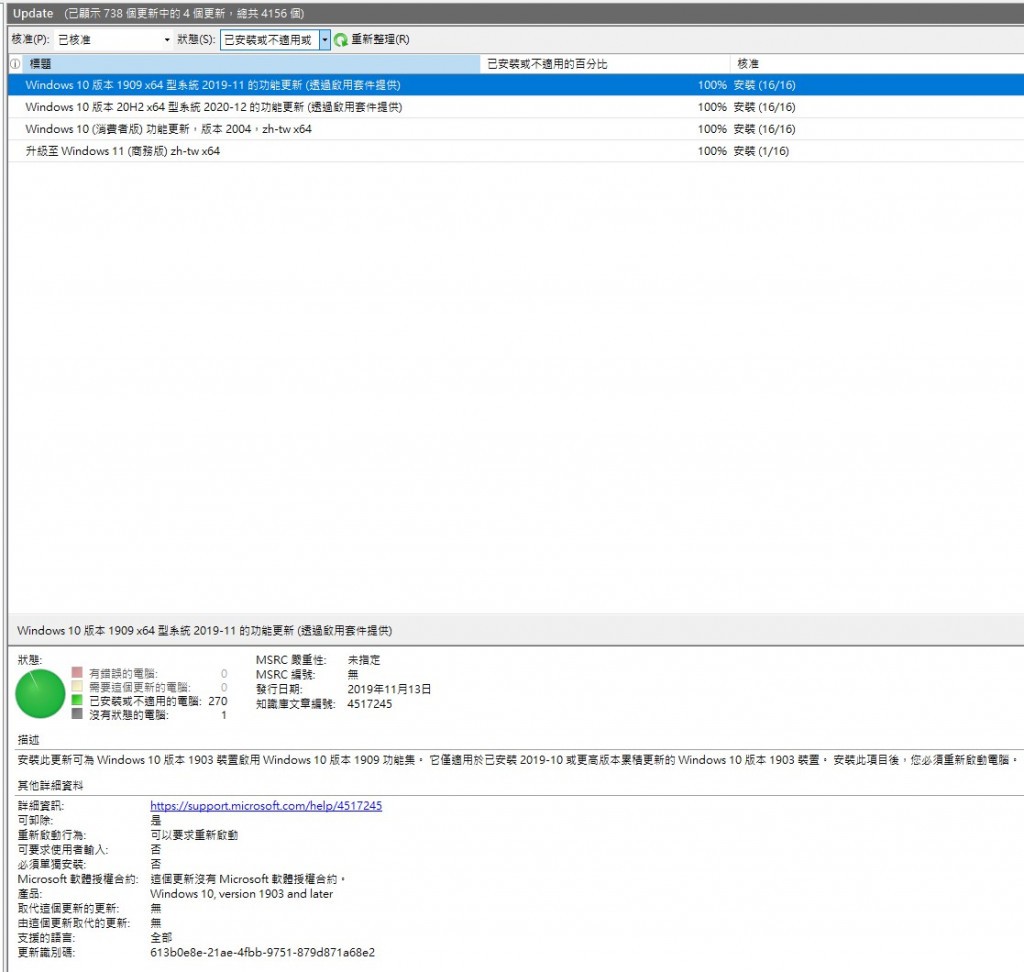This screenshot has height=972, width=1024.
Task: Click 安裝 (1/16) approval cell
Action: click(x=761, y=151)
